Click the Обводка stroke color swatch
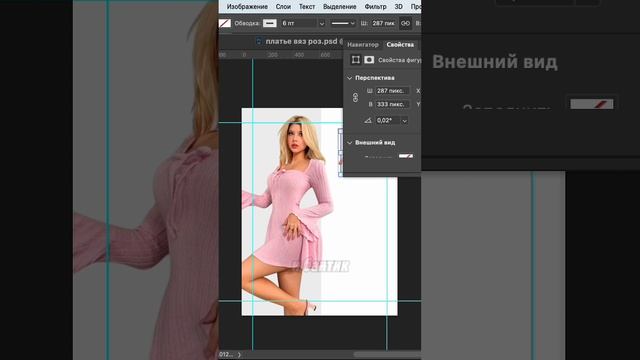The height and width of the screenshot is (360, 640). pos(270,23)
